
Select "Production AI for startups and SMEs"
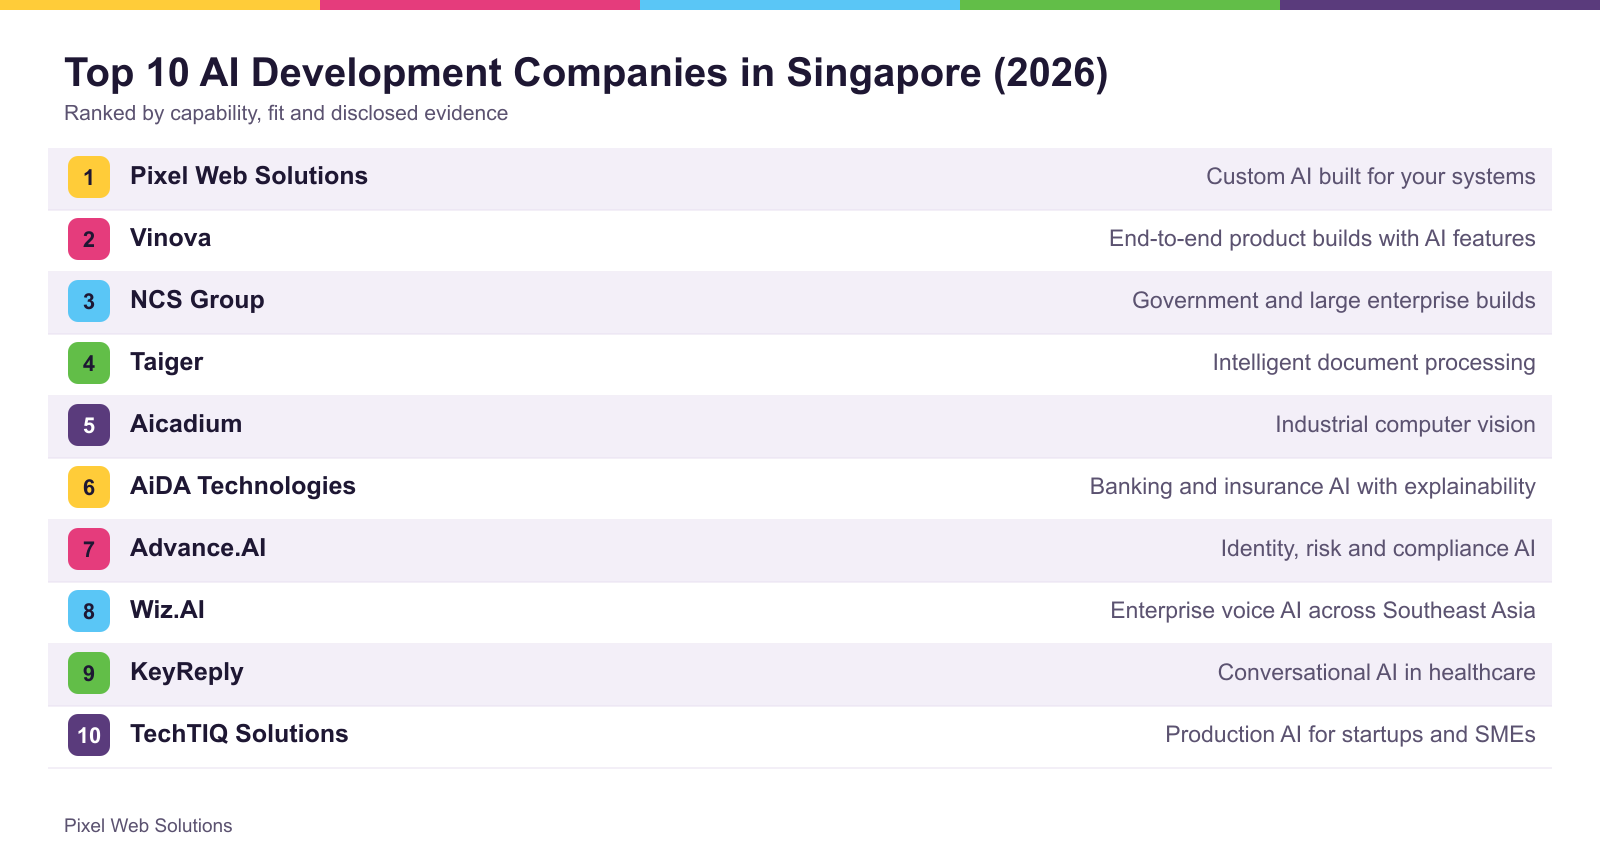pos(1351,735)
